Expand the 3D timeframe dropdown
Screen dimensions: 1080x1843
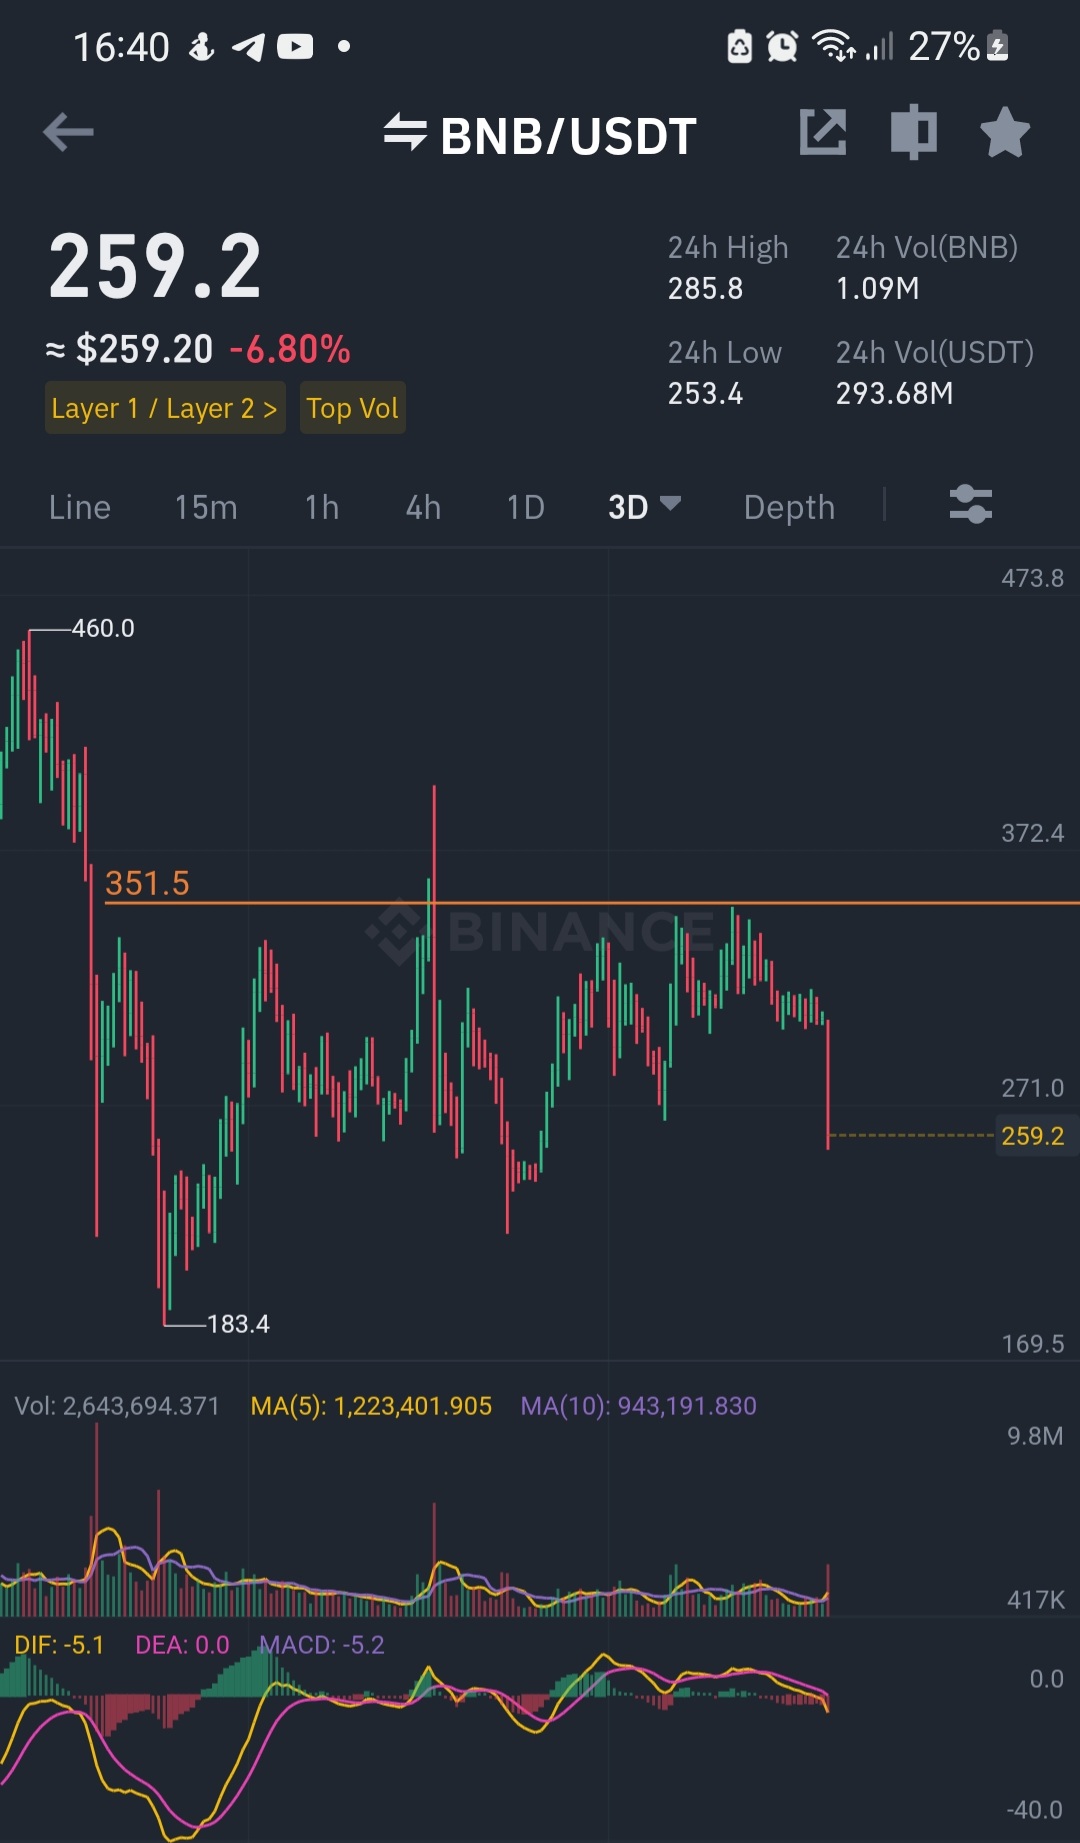pos(644,507)
